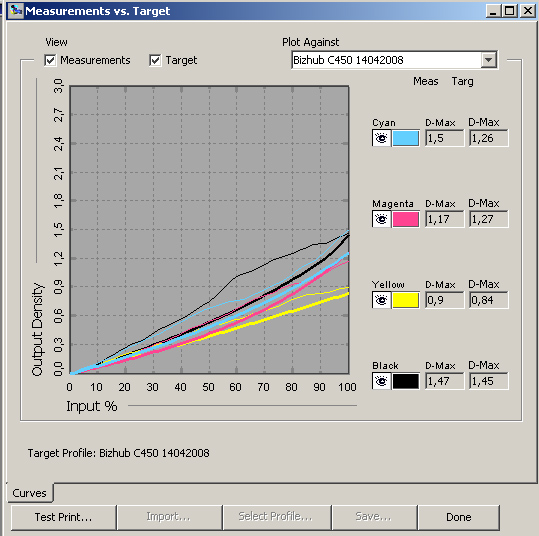Click the Bizhub C450 14042008 combo box
The height and width of the screenshot is (536, 539).
click(394, 60)
